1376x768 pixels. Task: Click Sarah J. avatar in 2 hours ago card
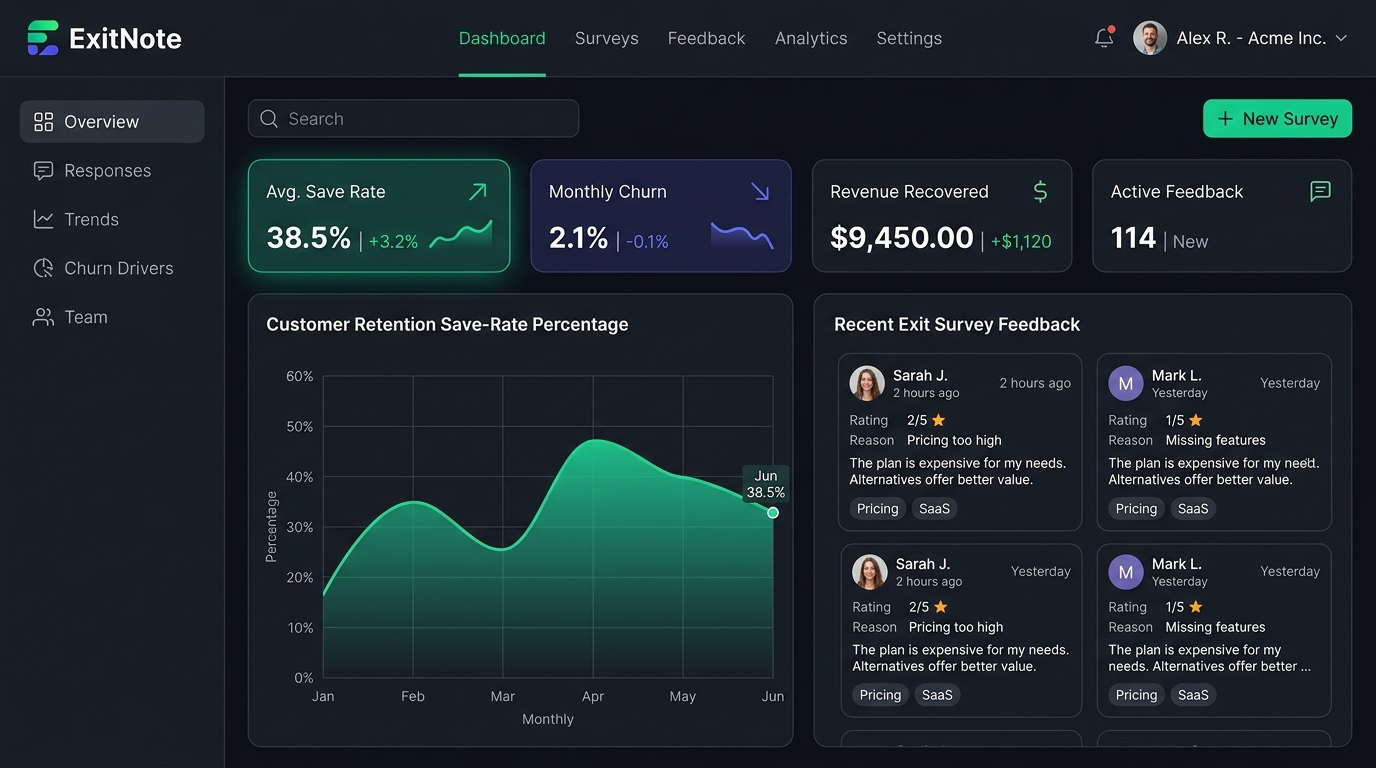click(x=867, y=383)
